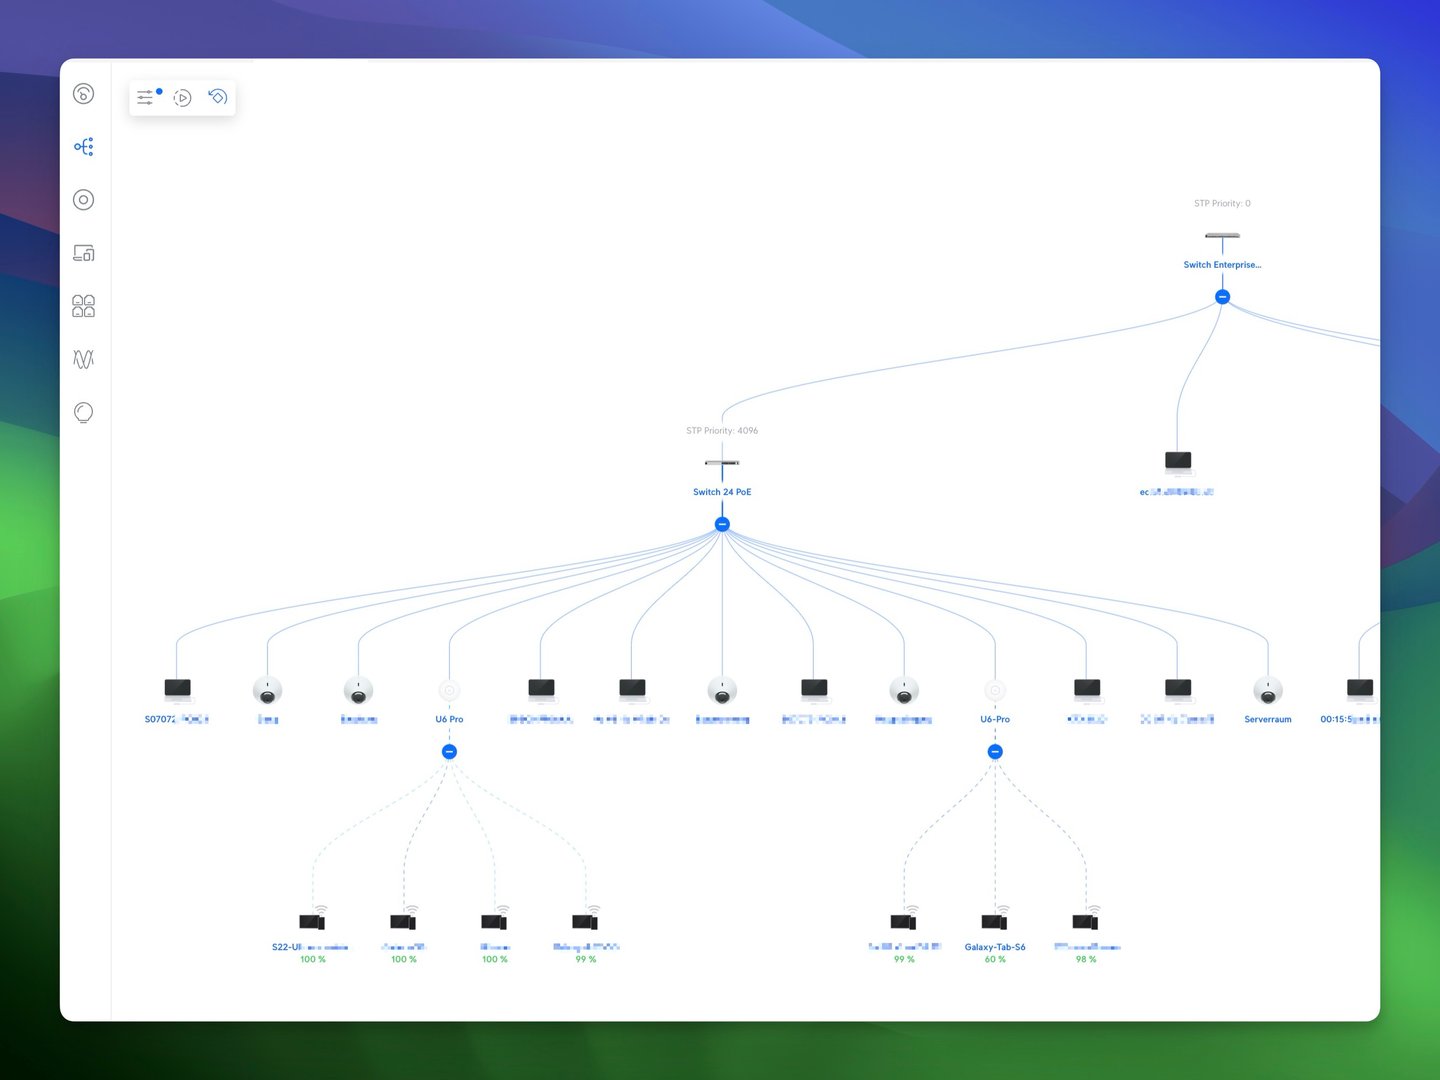
Task: Select the Switch 24 PoE device label
Action: [722, 492]
